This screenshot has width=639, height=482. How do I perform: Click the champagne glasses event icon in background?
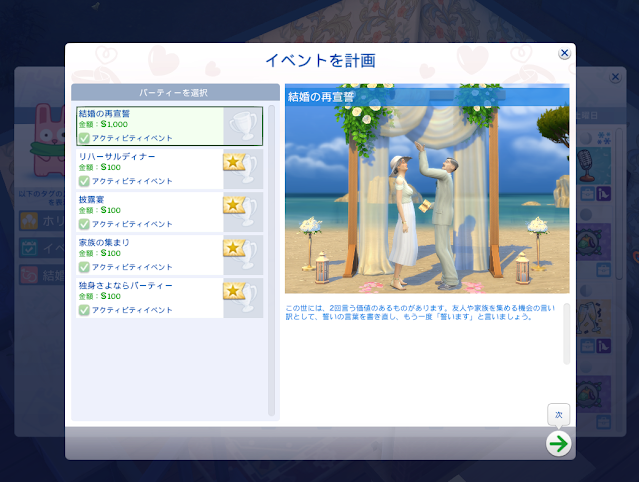click(592, 318)
